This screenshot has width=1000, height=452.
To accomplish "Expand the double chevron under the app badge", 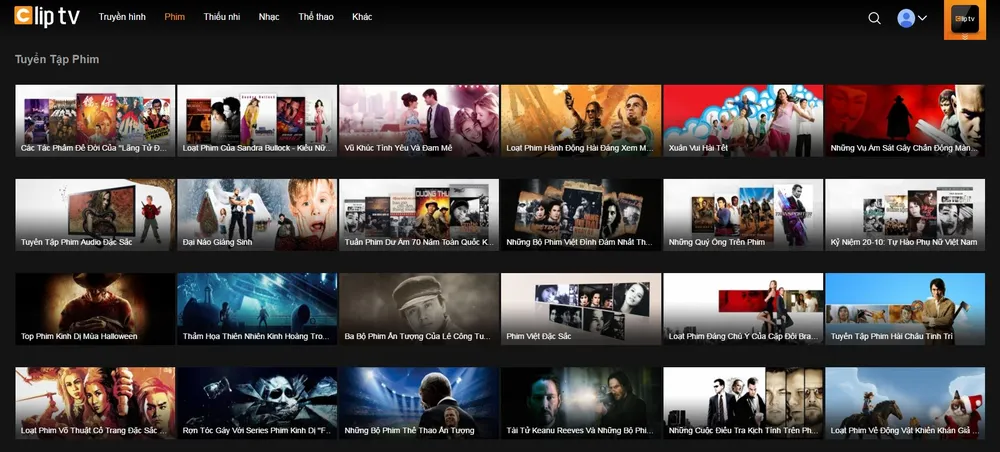I will pyautogui.click(x=965, y=36).
